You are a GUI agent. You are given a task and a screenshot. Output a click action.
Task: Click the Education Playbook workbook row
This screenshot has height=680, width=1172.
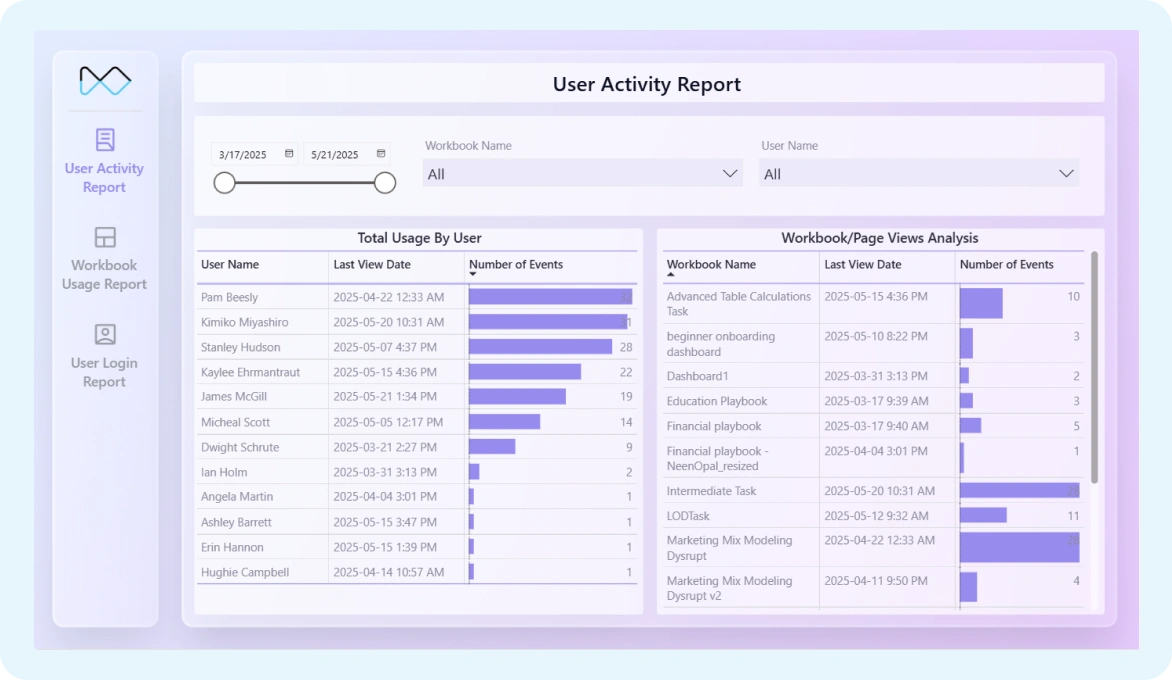tap(873, 401)
